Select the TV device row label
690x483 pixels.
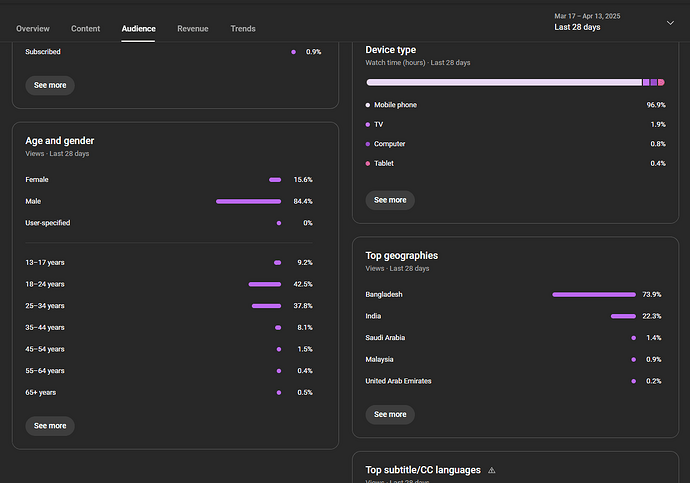pyautogui.click(x=378, y=124)
